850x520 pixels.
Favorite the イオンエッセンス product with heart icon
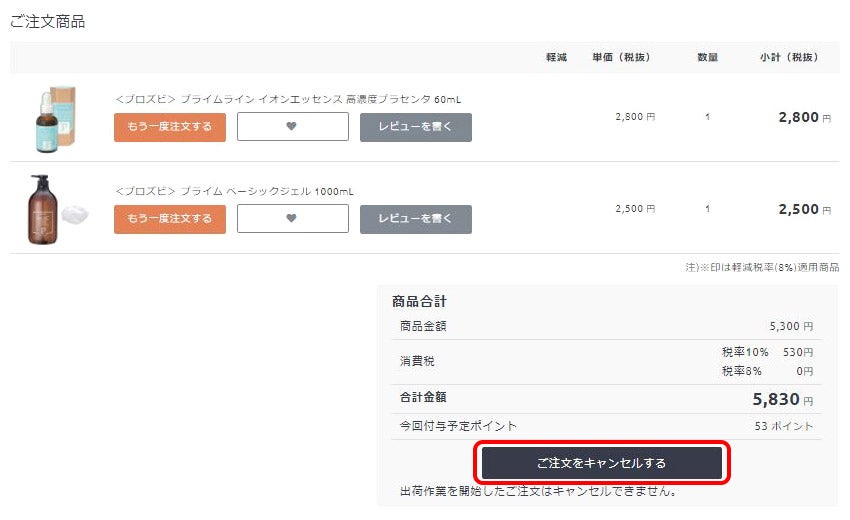pos(293,126)
